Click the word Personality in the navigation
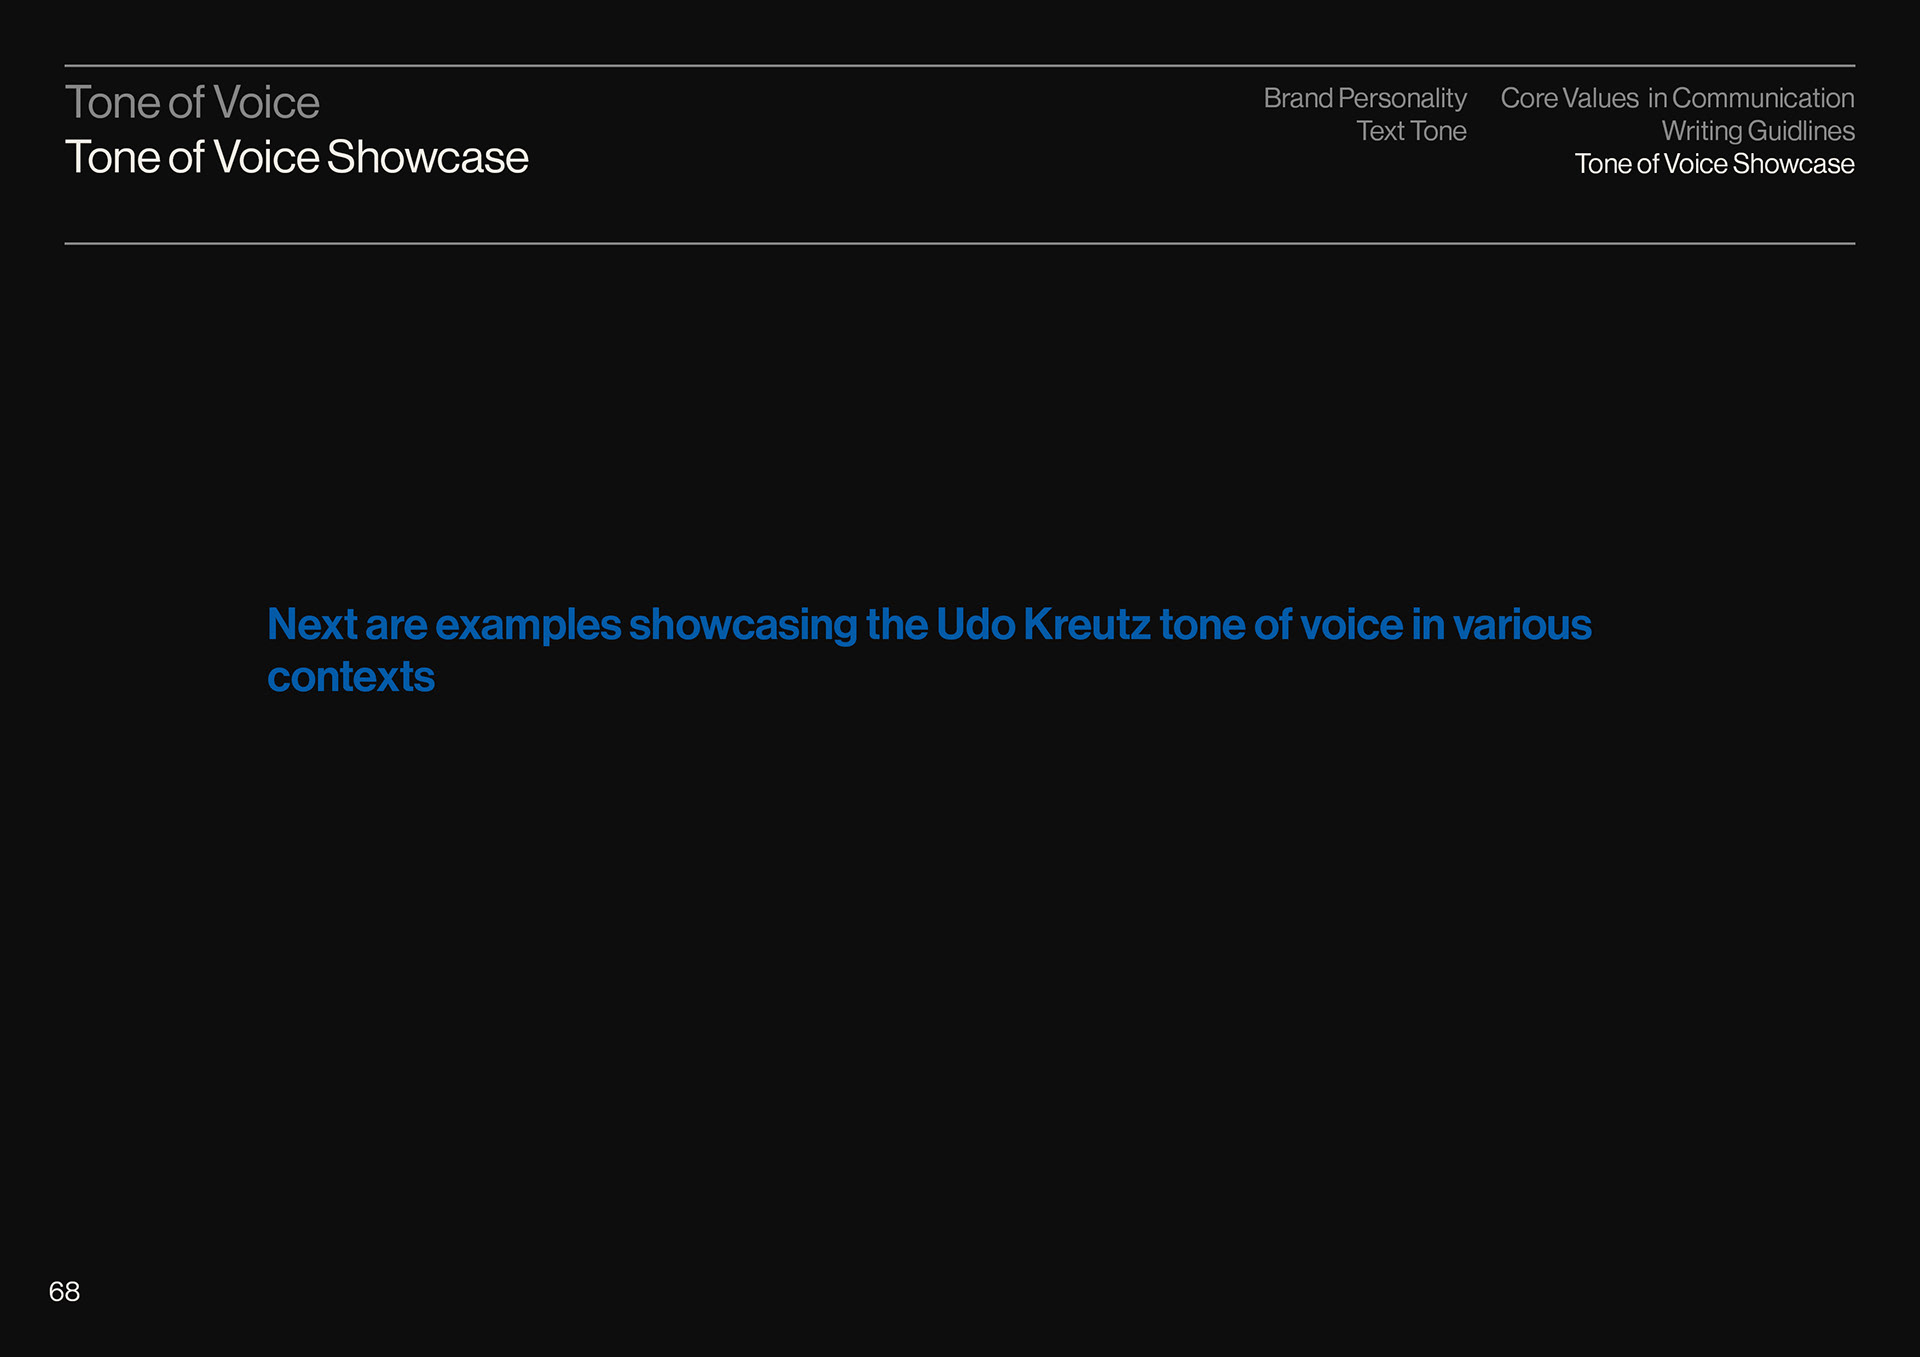Image resolution: width=1920 pixels, height=1357 pixels. click(x=1402, y=98)
